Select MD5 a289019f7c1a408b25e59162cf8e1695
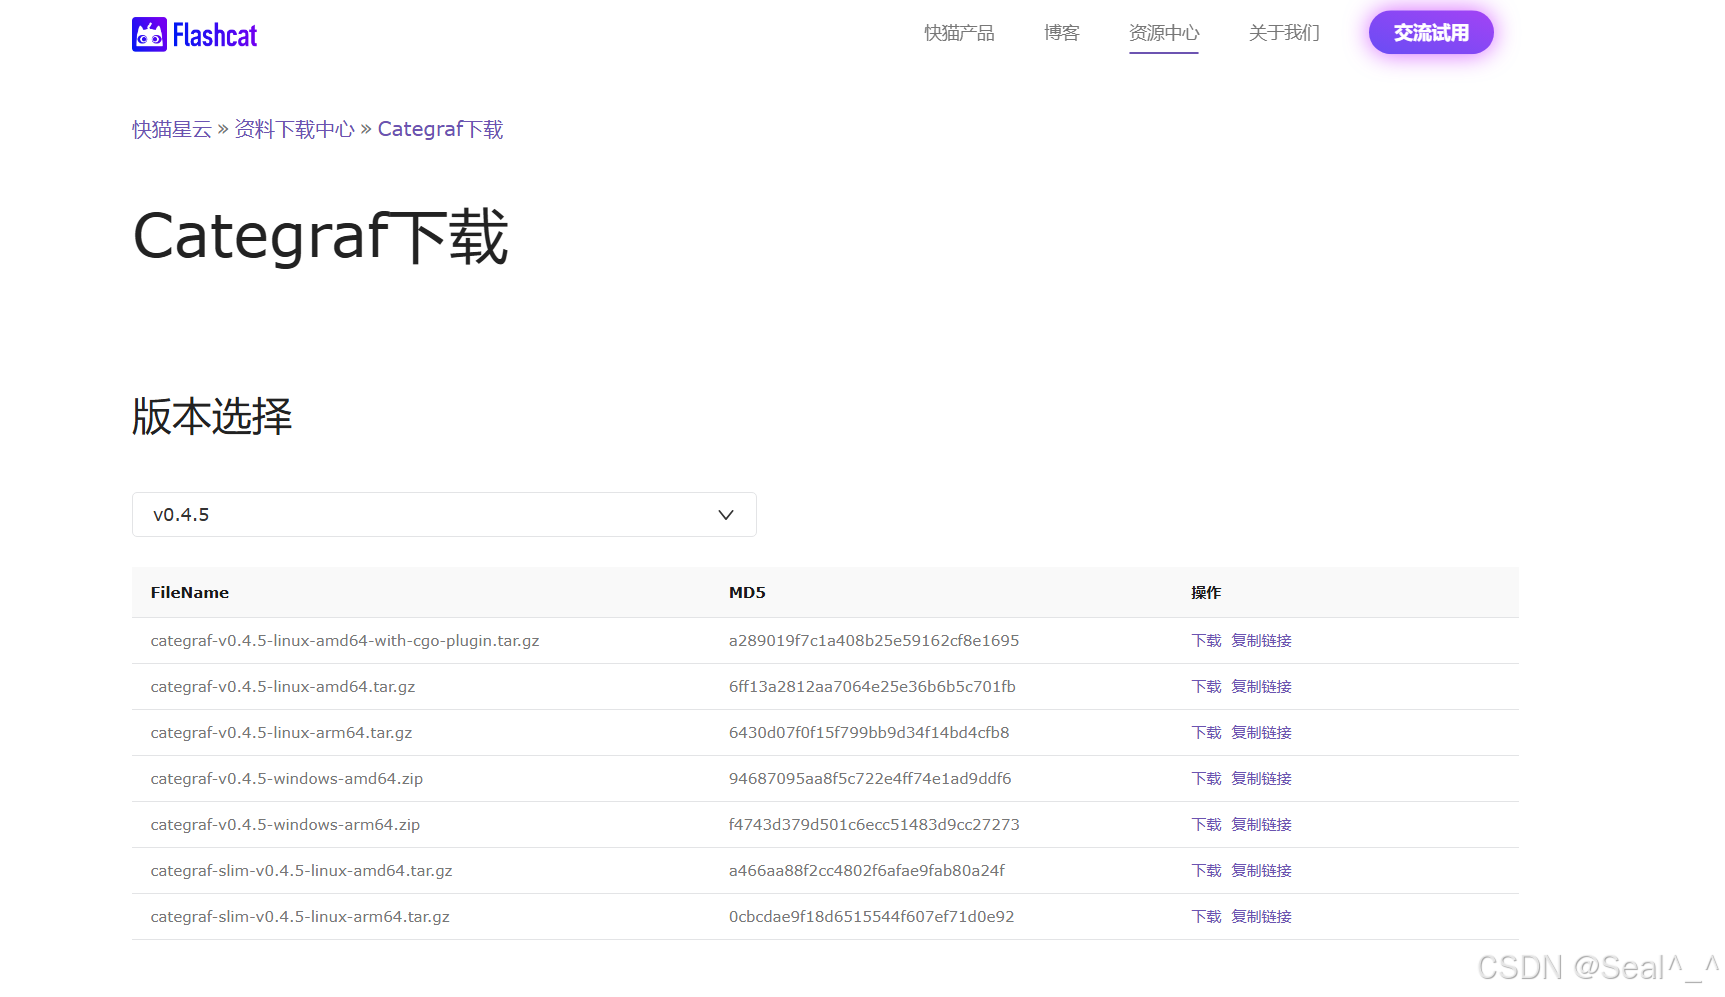Screen dimensions: 1725x997 (874, 640)
